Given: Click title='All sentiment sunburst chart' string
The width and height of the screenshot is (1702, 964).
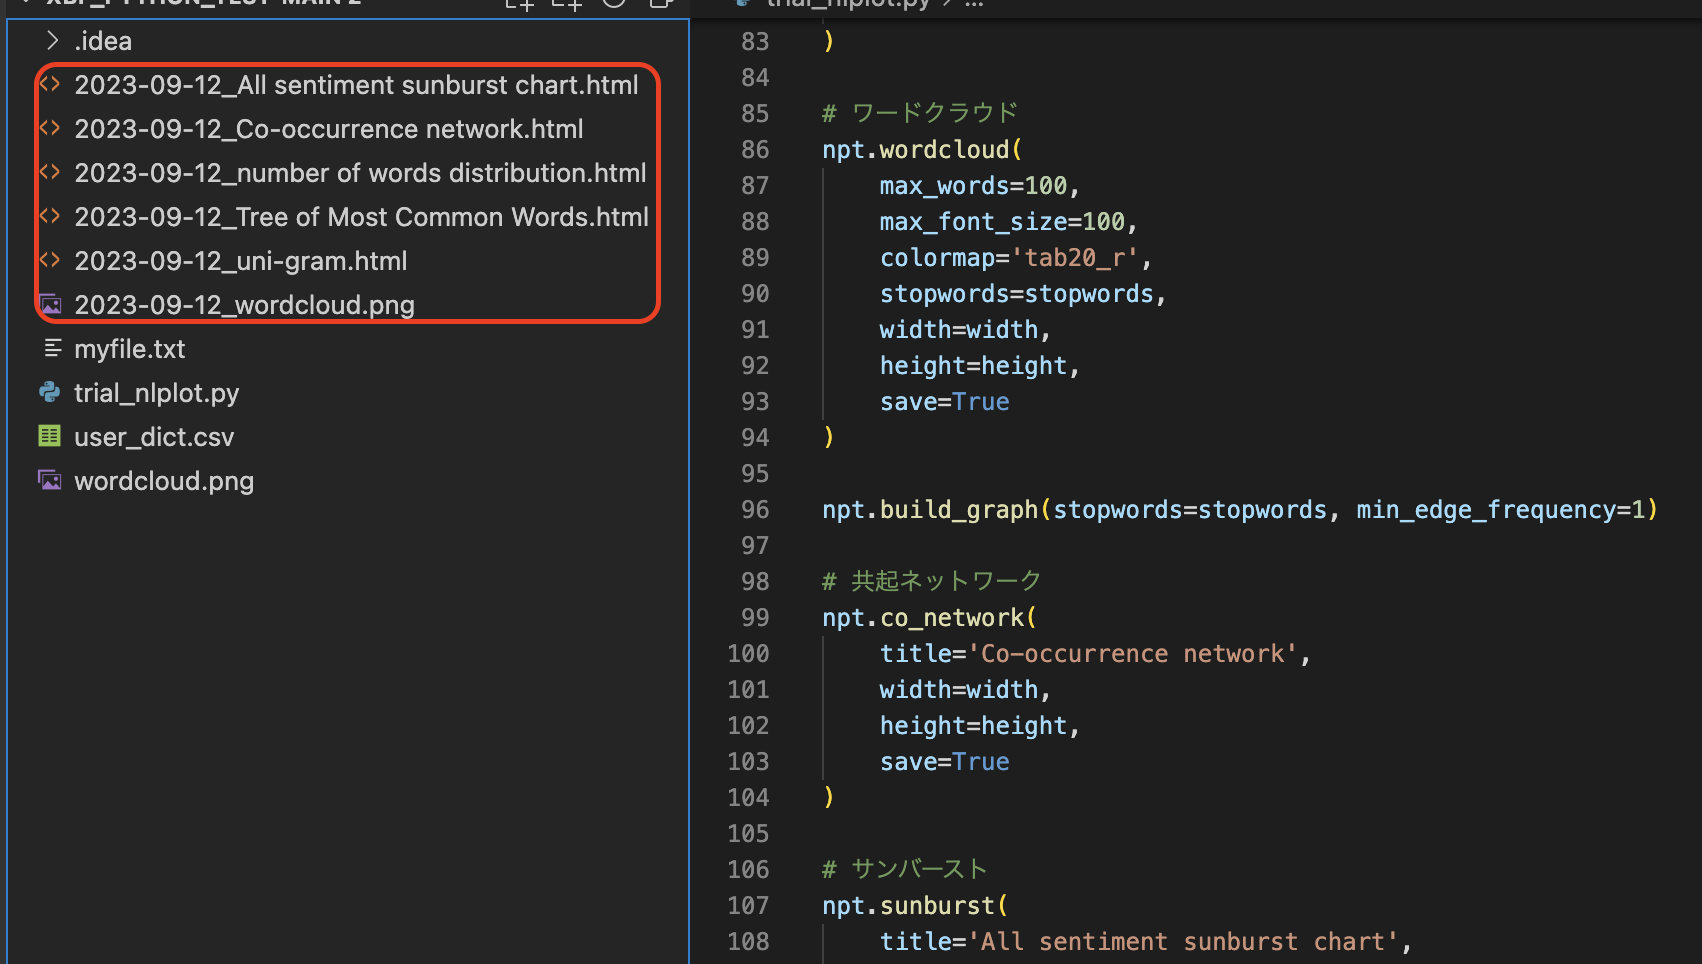Looking at the screenshot, I should click(x=1139, y=942).
